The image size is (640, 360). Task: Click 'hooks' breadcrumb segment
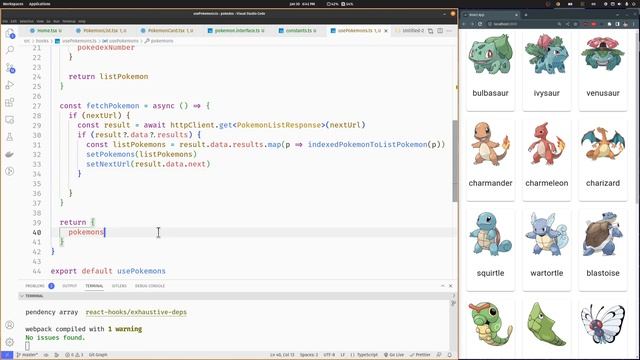point(42,41)
